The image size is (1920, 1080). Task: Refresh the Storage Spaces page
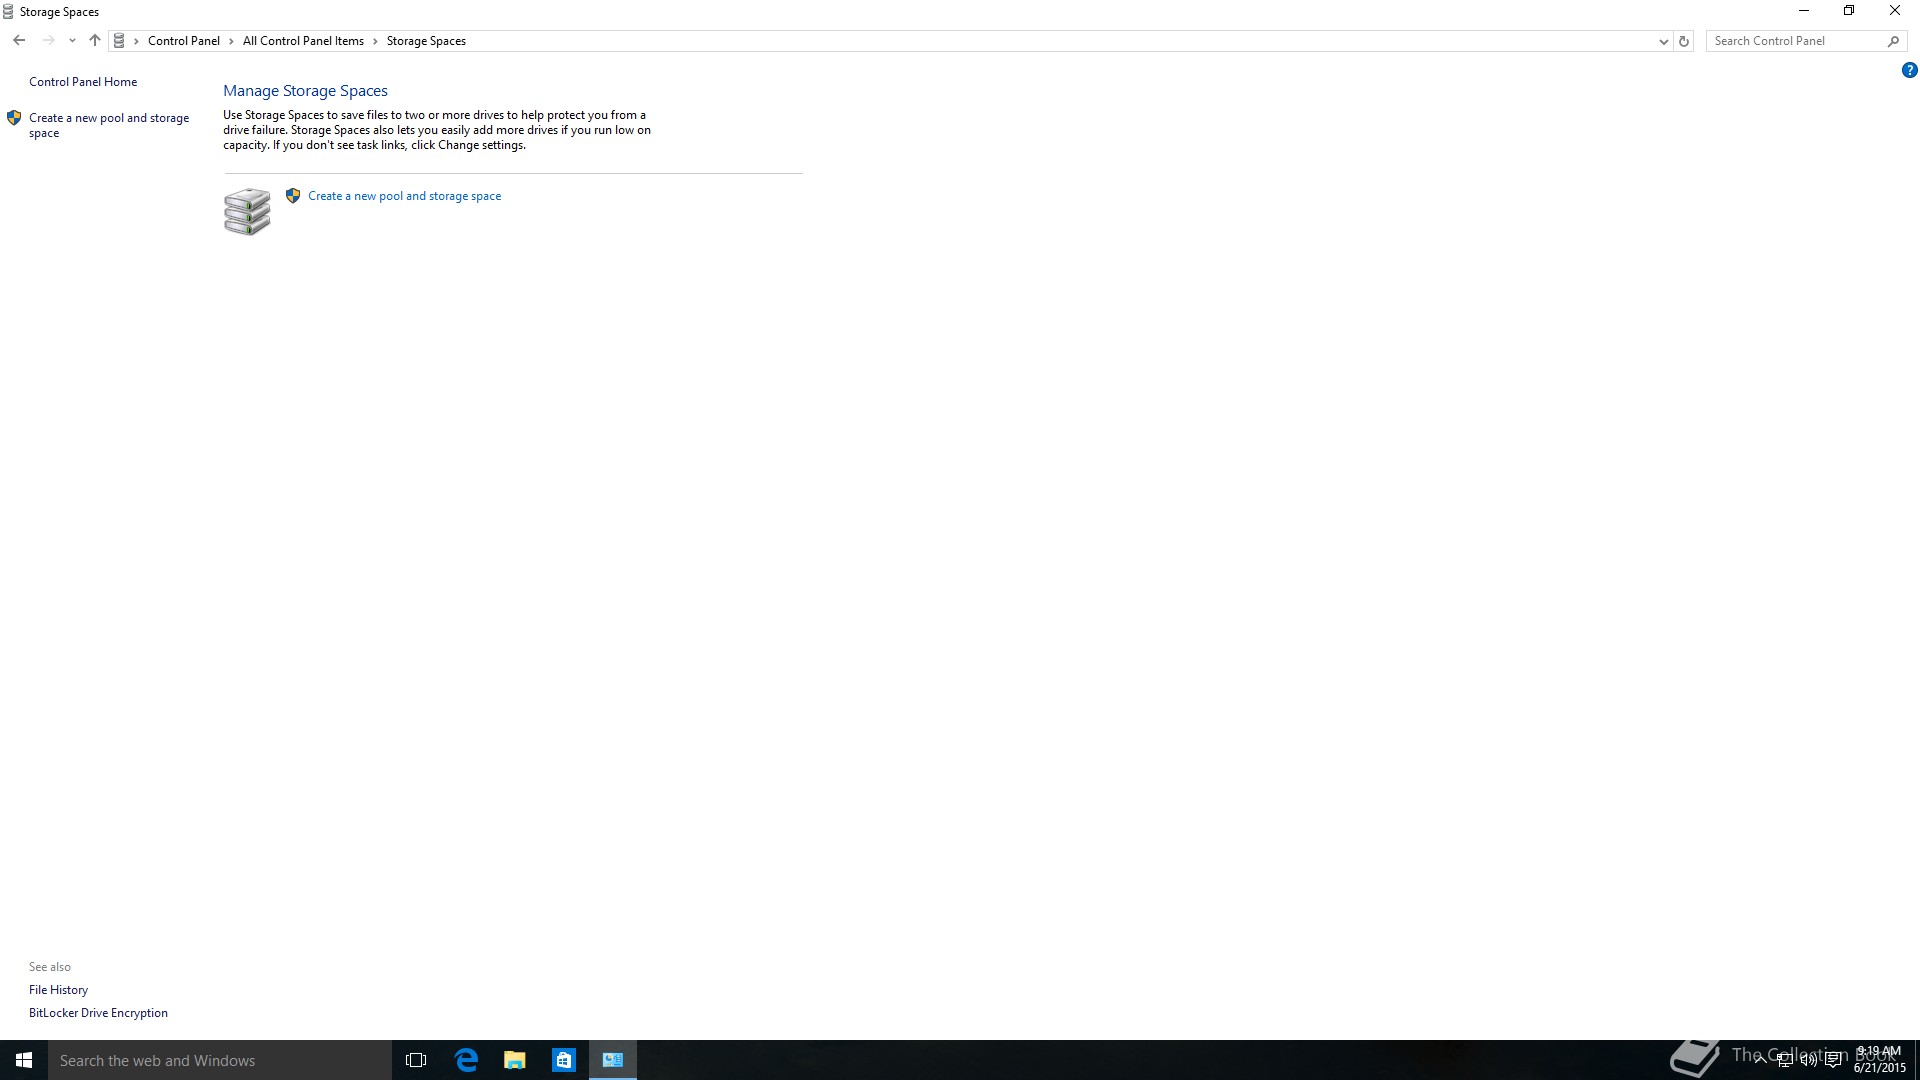click(1684, 41)
